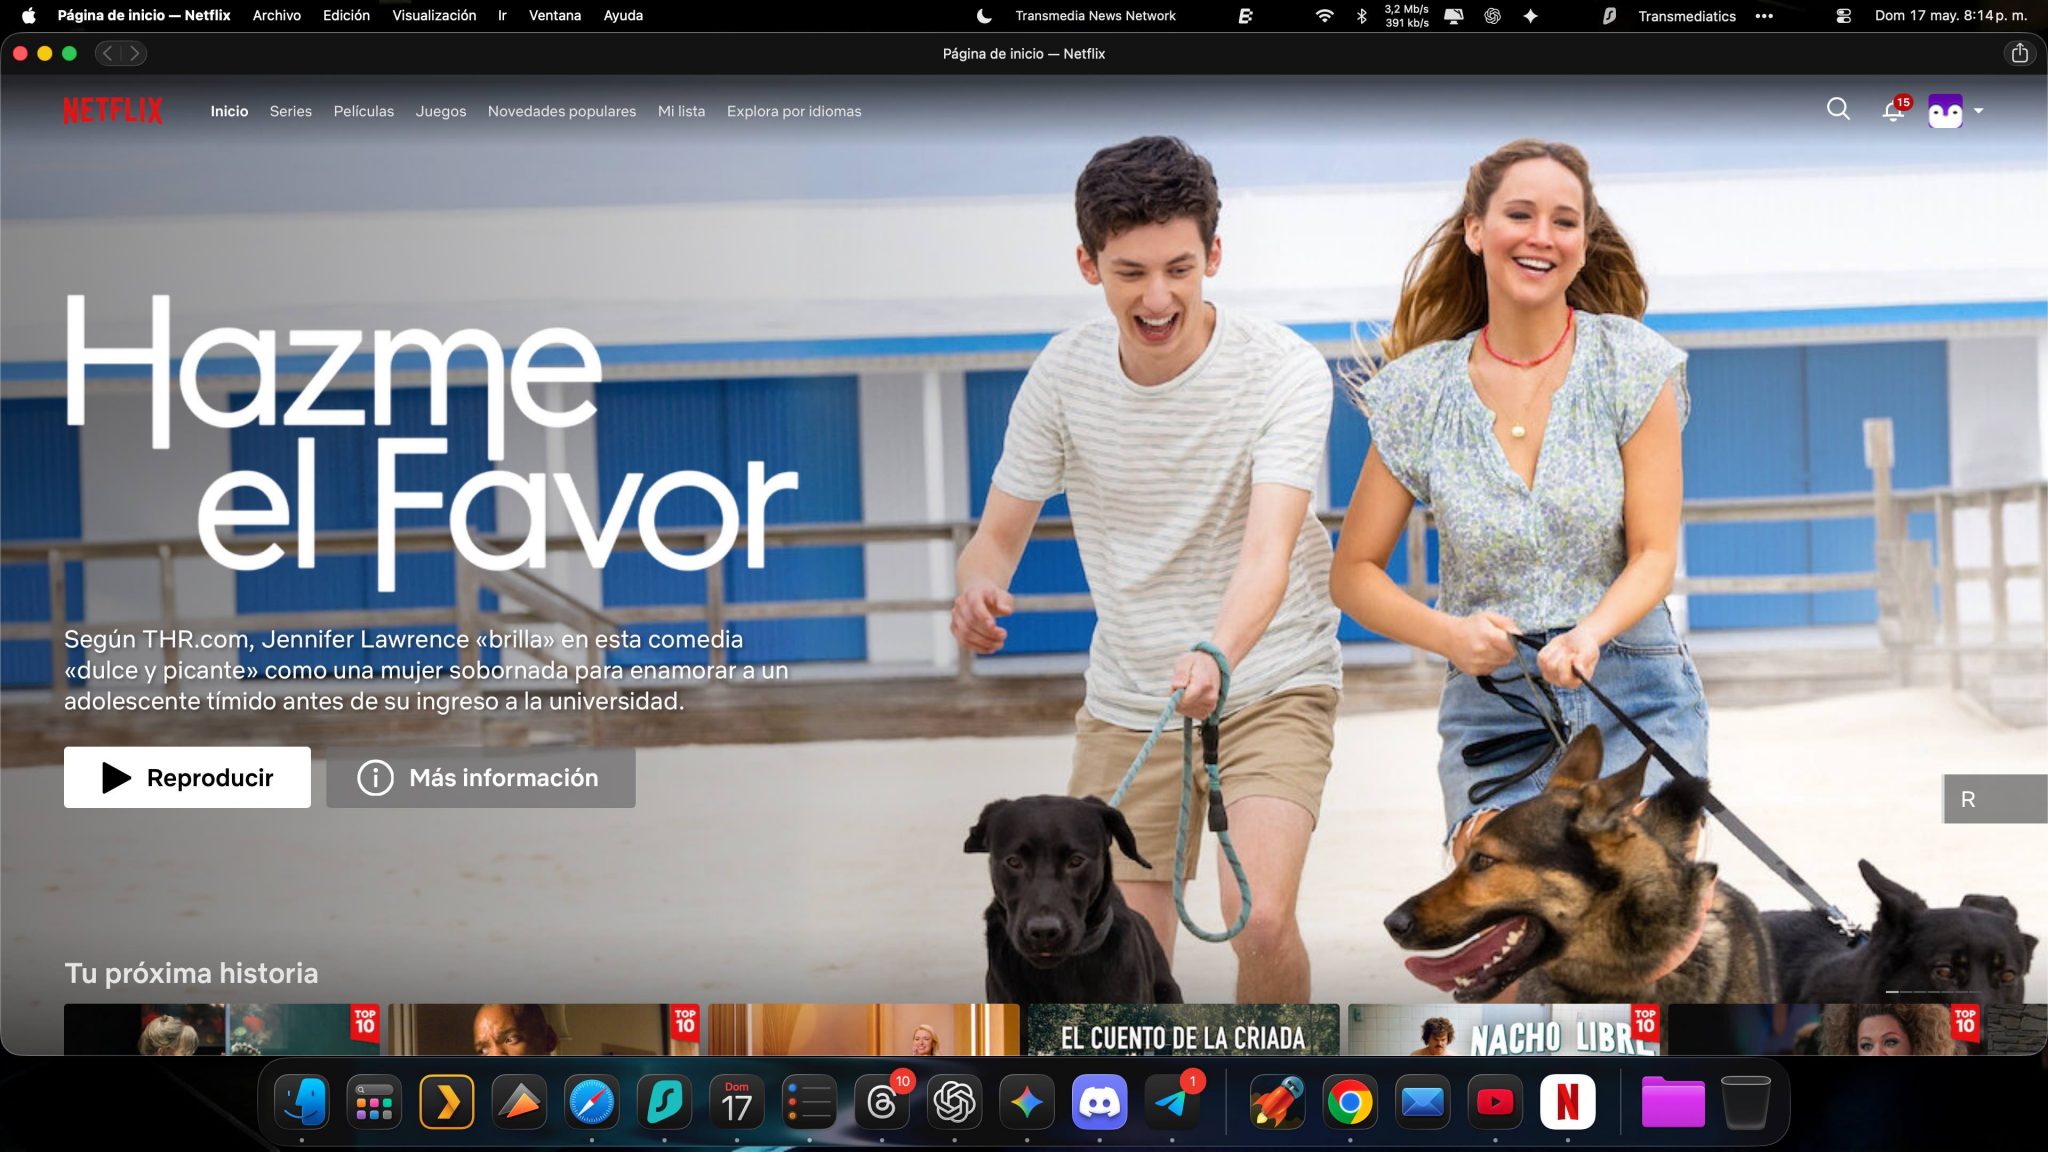Open the Nacho Libre thumbnail
The width and height of the screenshot is (2048, 1152).
click(x=1503, y=1030)
